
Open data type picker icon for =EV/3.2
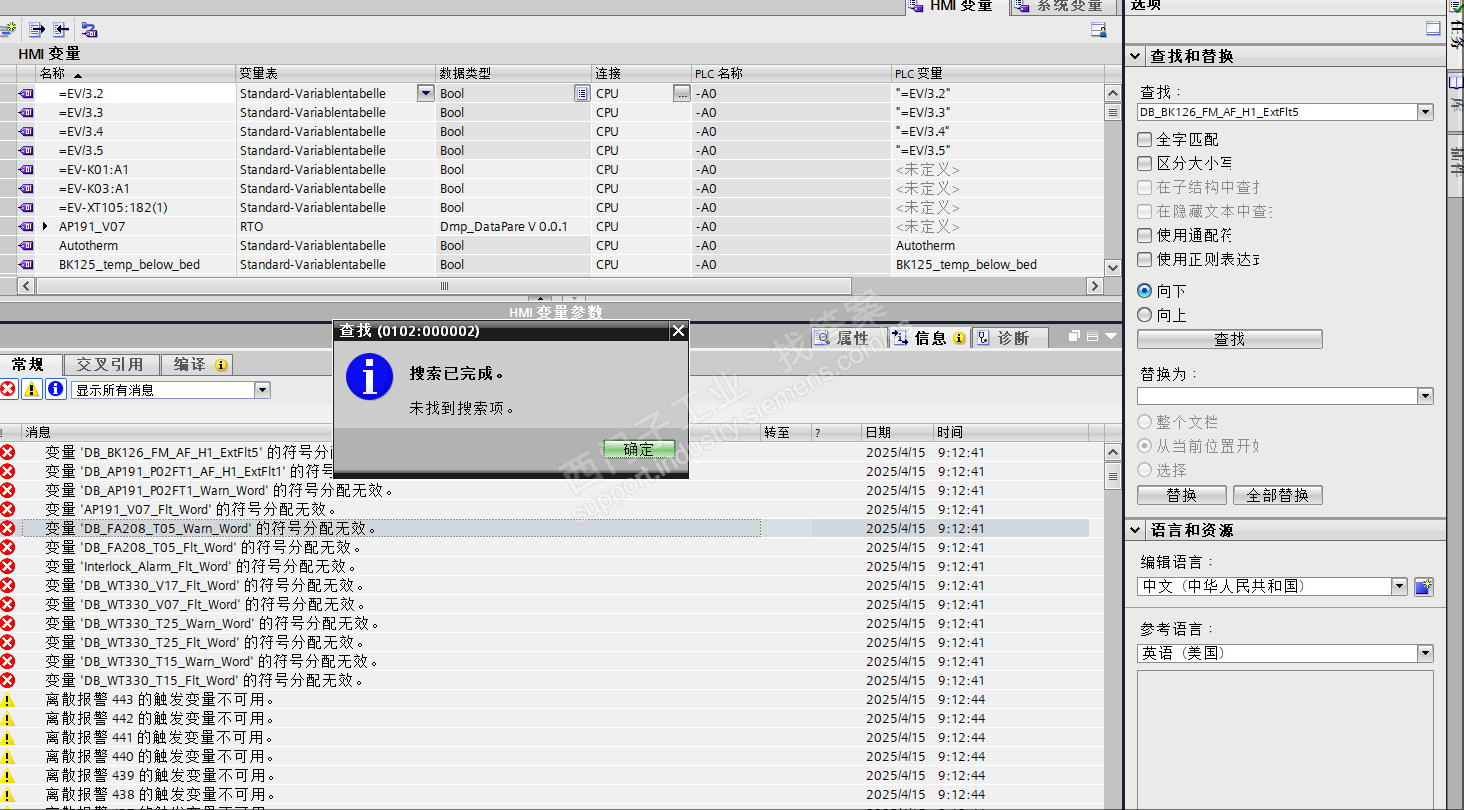click(x=582, y=93)
